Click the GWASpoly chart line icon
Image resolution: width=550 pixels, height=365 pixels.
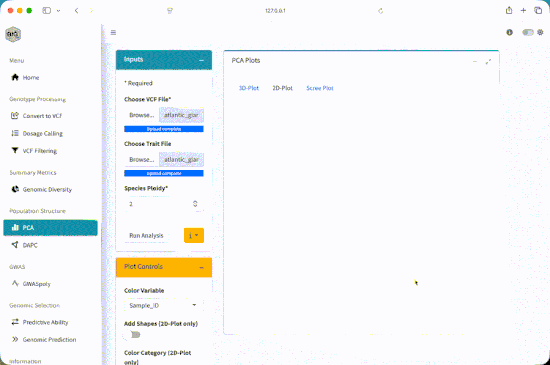pos(15,283)
